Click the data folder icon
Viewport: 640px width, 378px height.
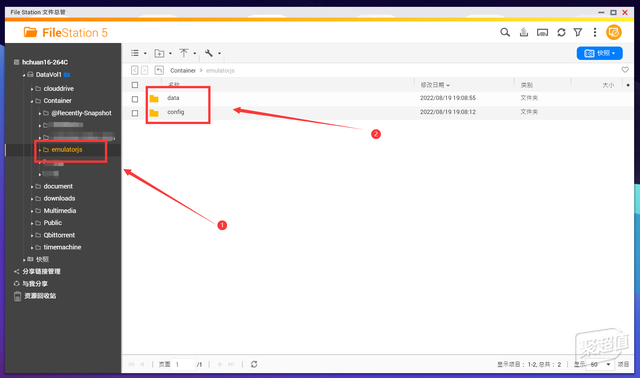154,98
